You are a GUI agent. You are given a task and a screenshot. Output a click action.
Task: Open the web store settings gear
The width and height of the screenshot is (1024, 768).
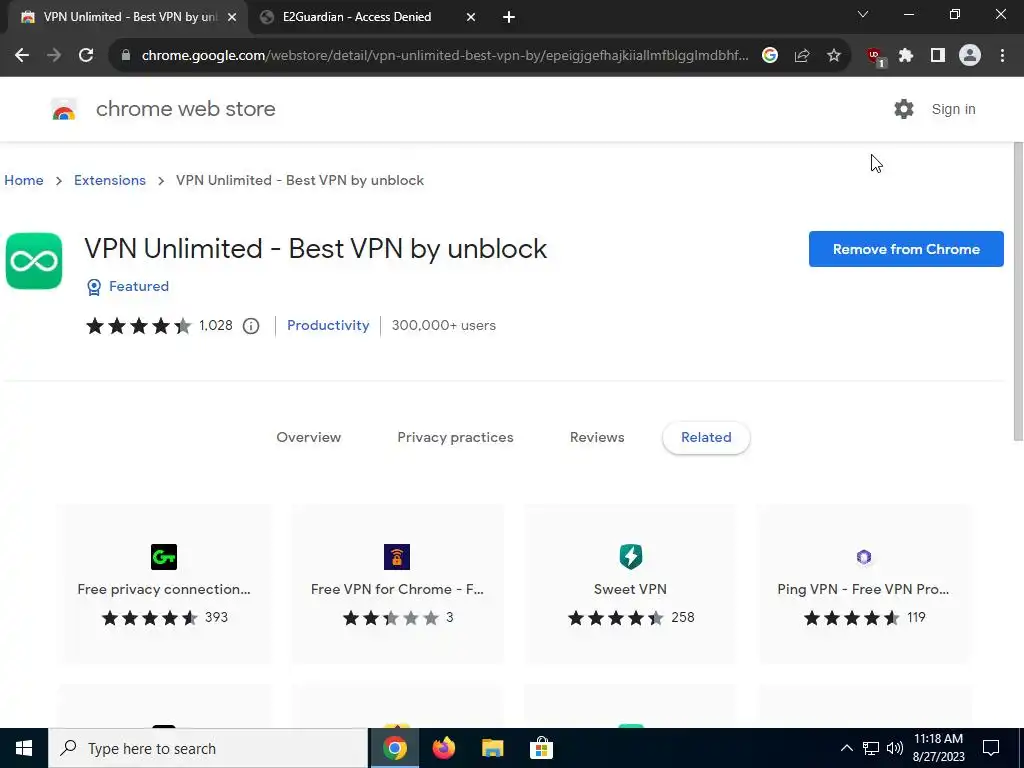[x=904, y=109]
